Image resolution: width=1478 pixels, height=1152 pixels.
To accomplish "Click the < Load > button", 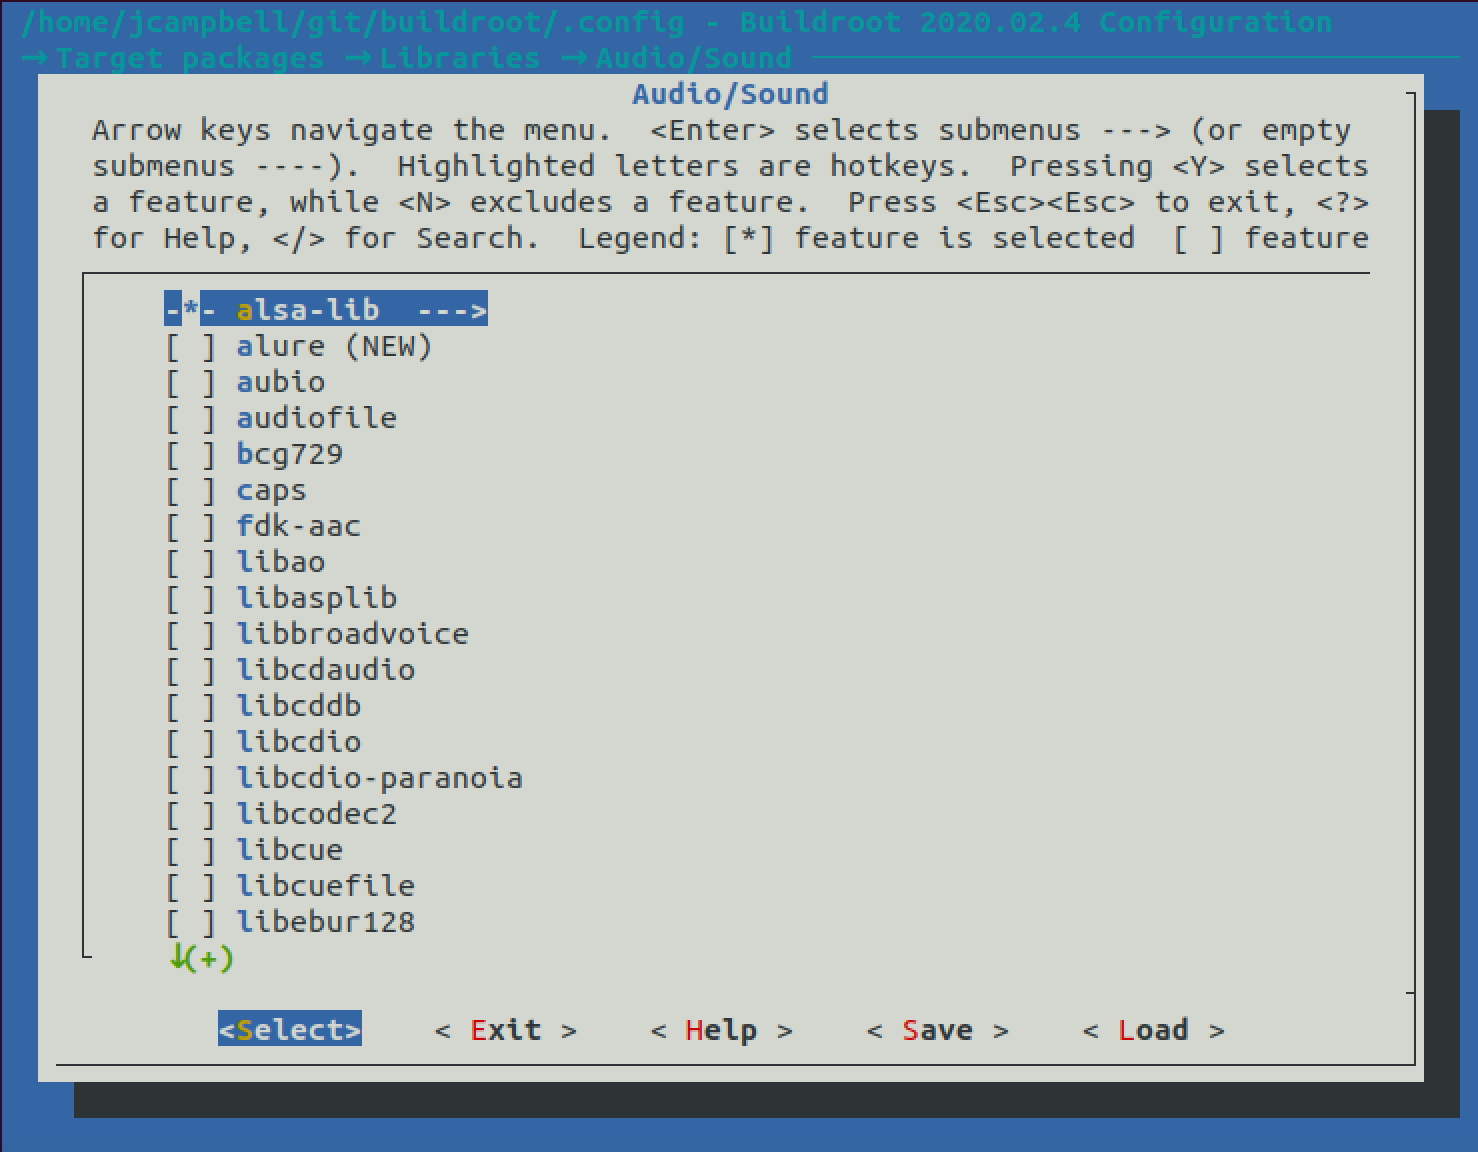I will (1154, 1029).
